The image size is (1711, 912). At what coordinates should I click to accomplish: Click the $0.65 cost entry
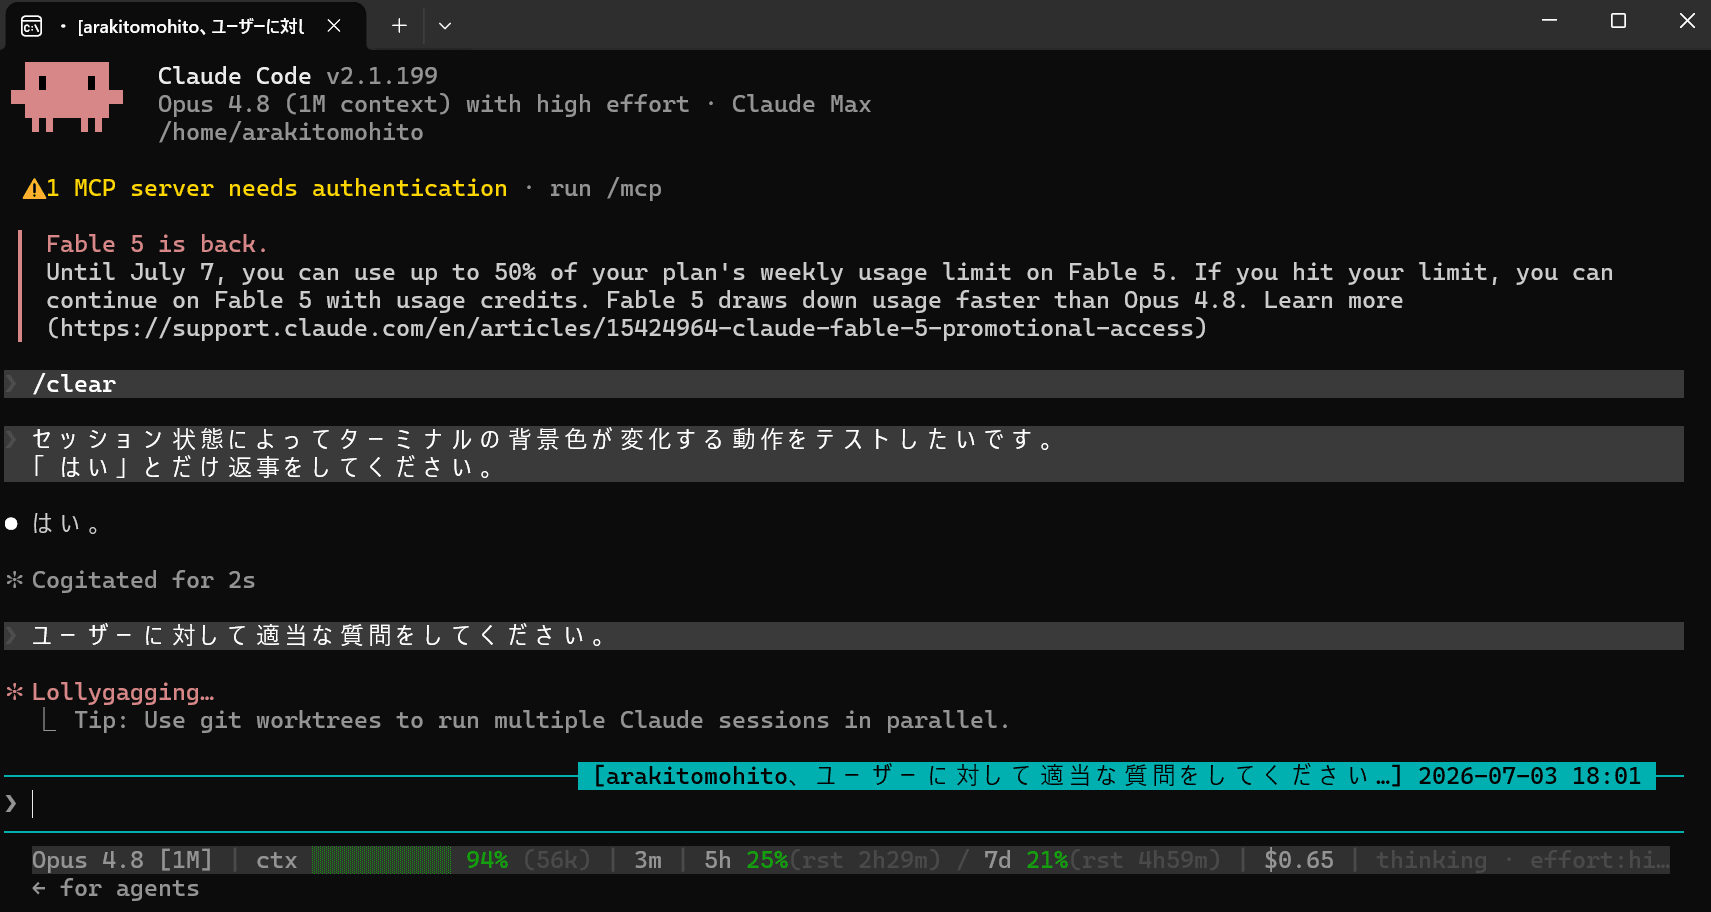tap(1299, 860)
